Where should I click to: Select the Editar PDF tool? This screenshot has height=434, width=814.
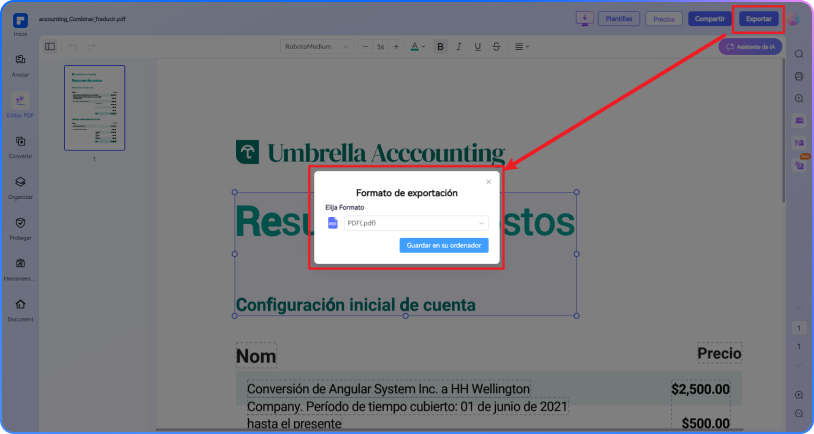20,105
